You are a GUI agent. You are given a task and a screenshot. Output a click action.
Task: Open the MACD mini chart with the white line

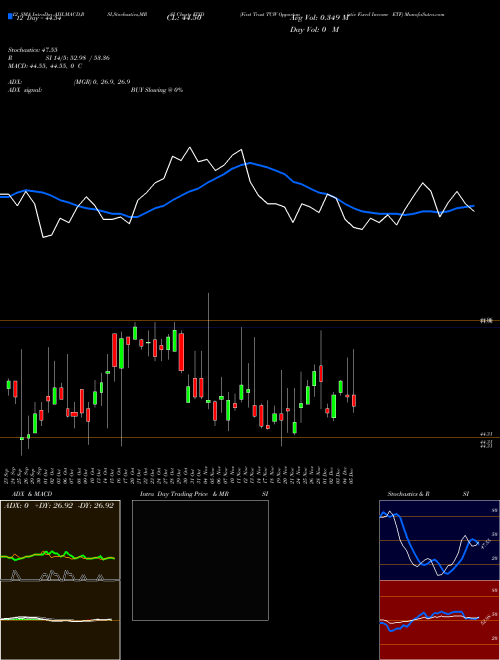[60, 620]
